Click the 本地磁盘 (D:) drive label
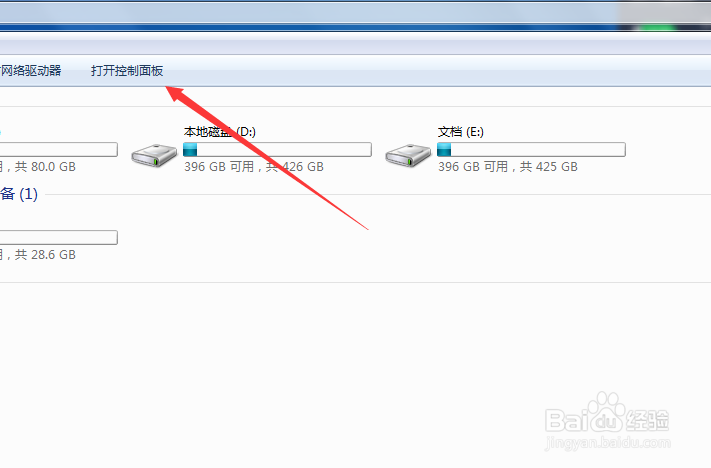This screenshot has height=468, width=711. click(220, 132)
